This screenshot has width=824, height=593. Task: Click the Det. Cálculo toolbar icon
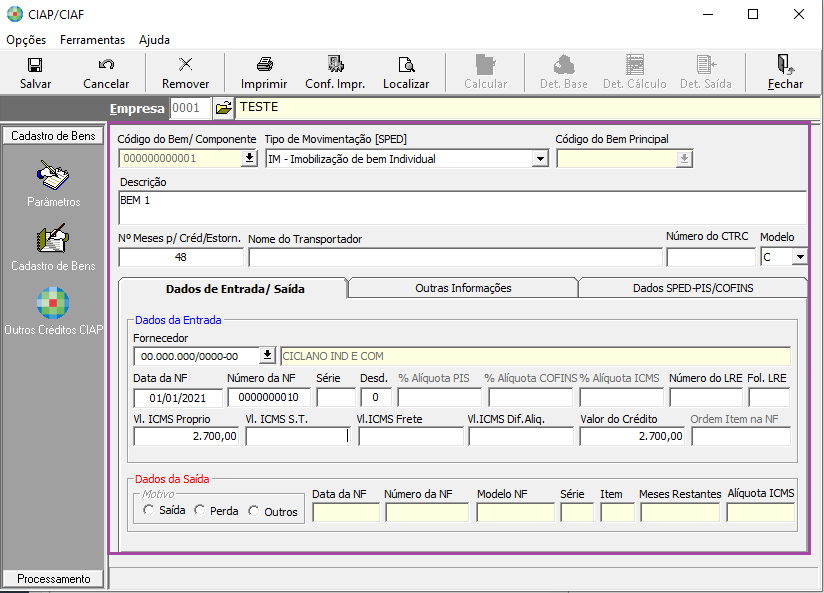coord(635,65)
